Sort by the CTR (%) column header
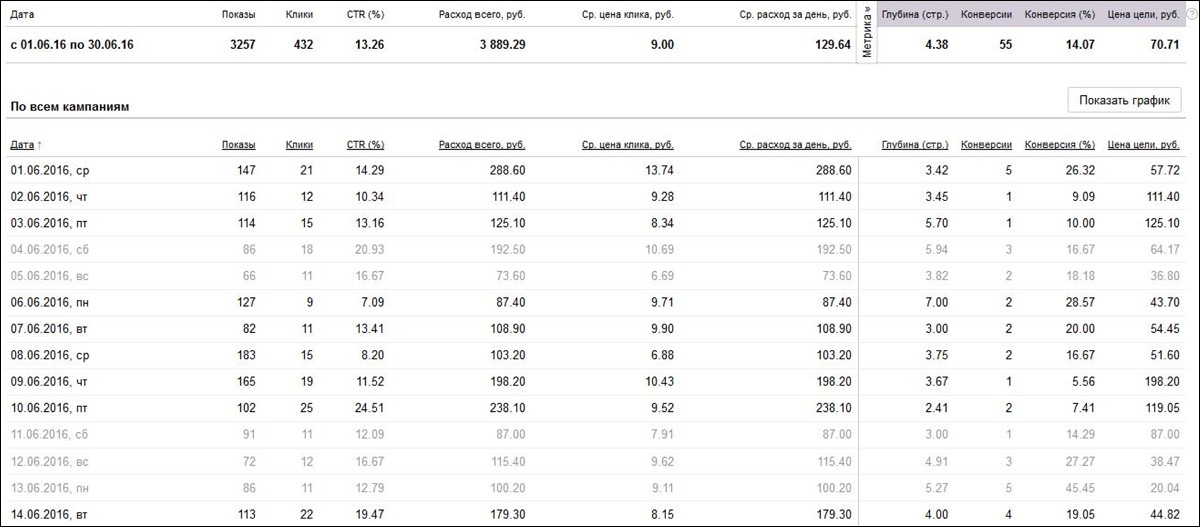 tap(365, 145)
